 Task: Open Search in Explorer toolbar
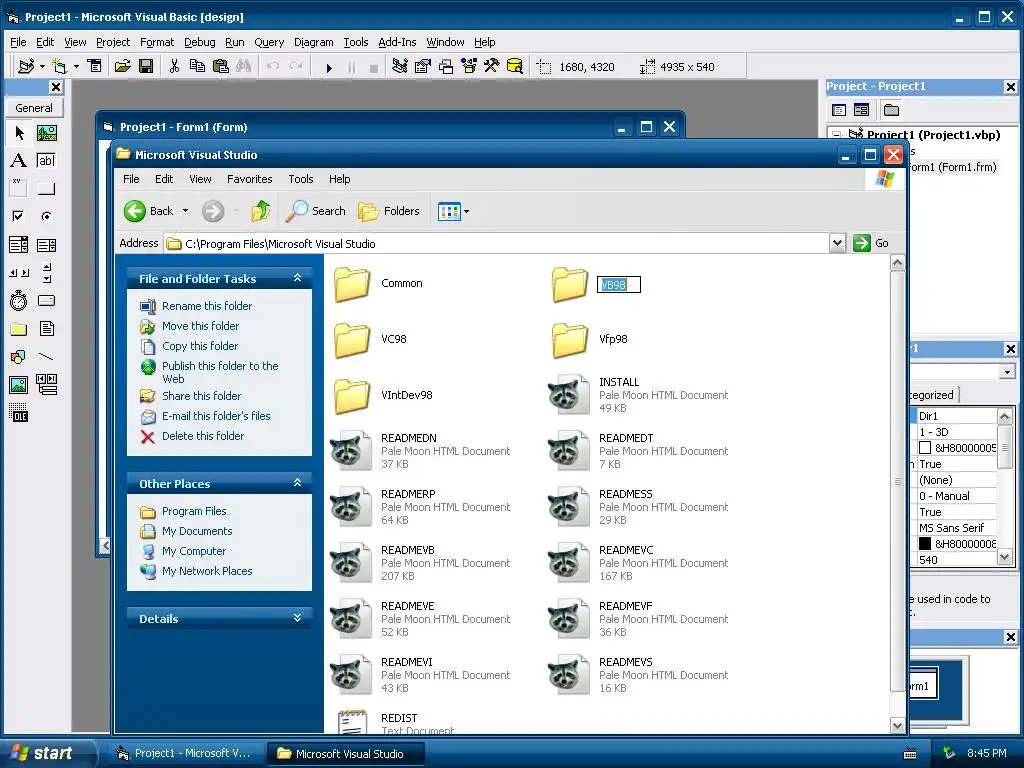tap(315, 211)
